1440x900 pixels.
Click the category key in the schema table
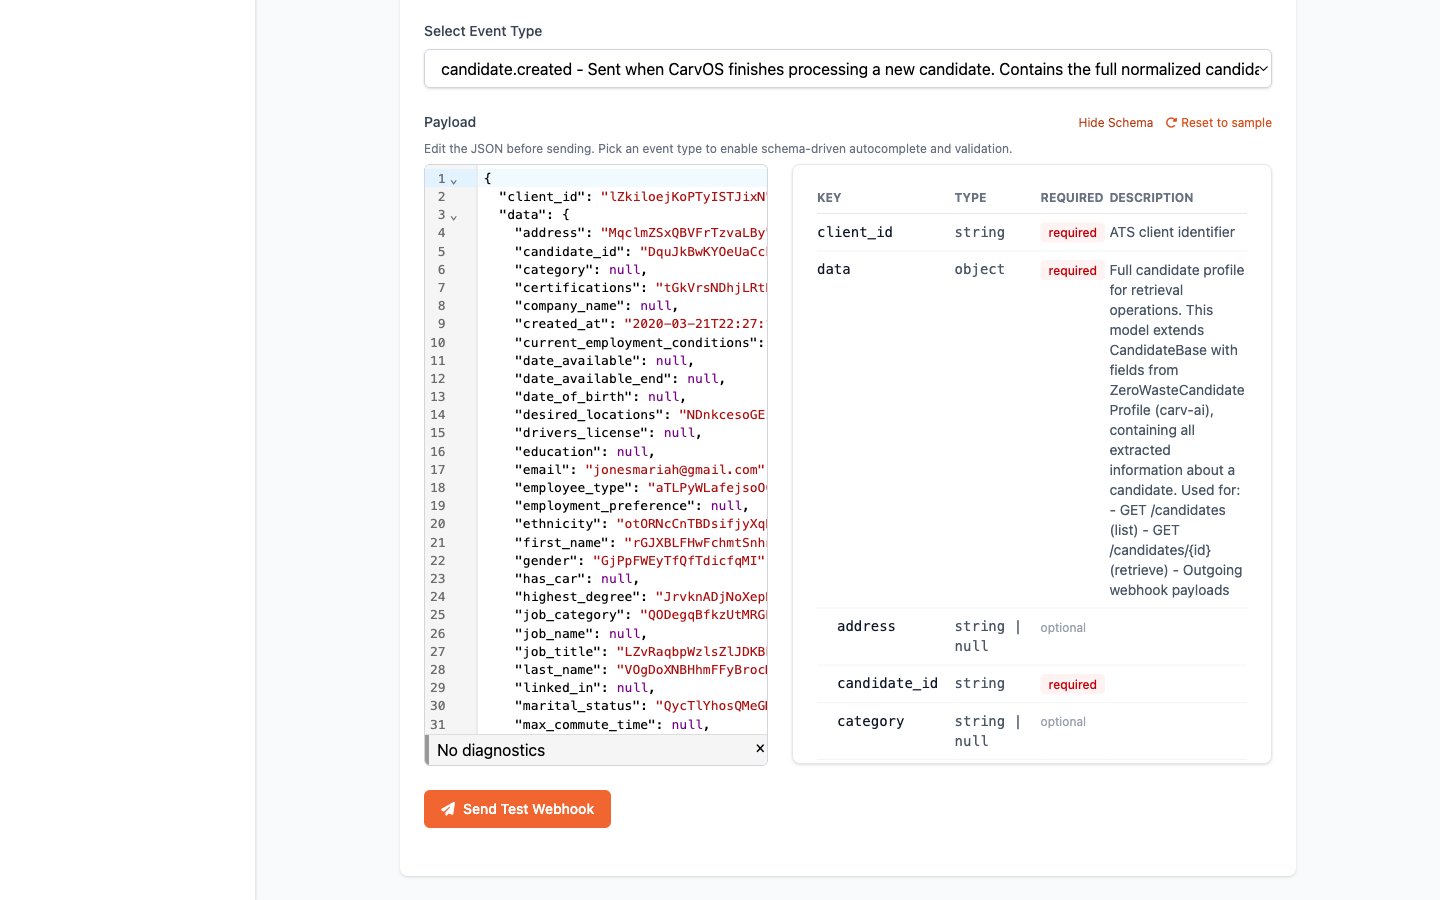(x=870, y=721)
